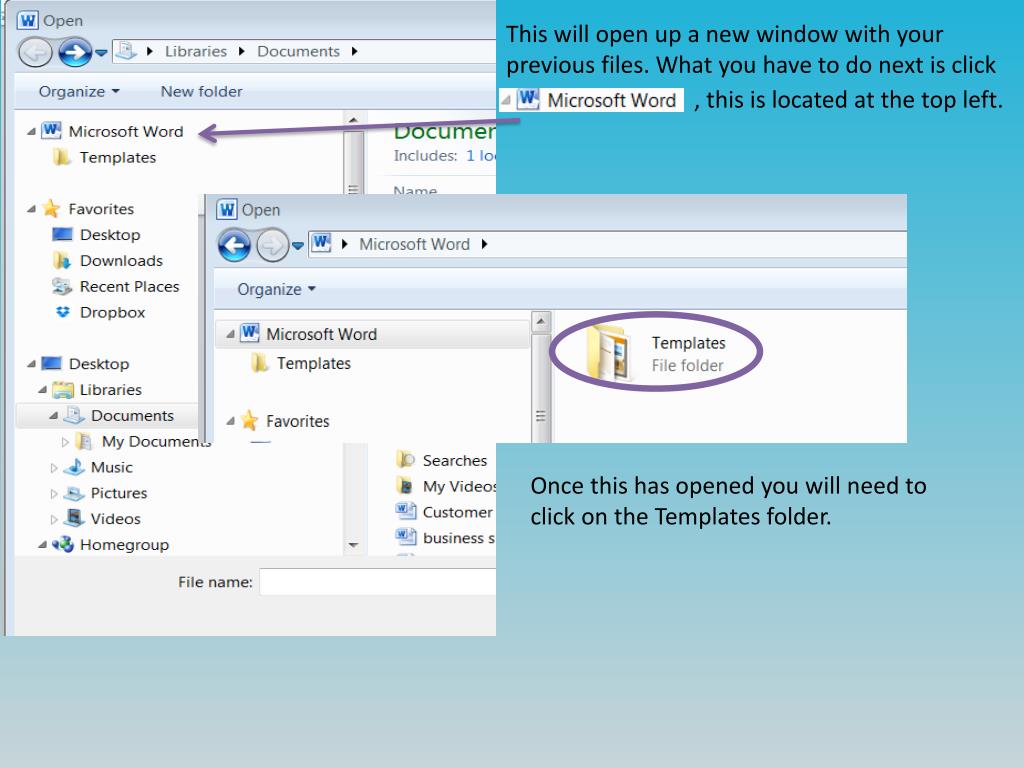Select Libraries in back dialog breadcrumb
Screen dimensions: 1024x768
195,52
